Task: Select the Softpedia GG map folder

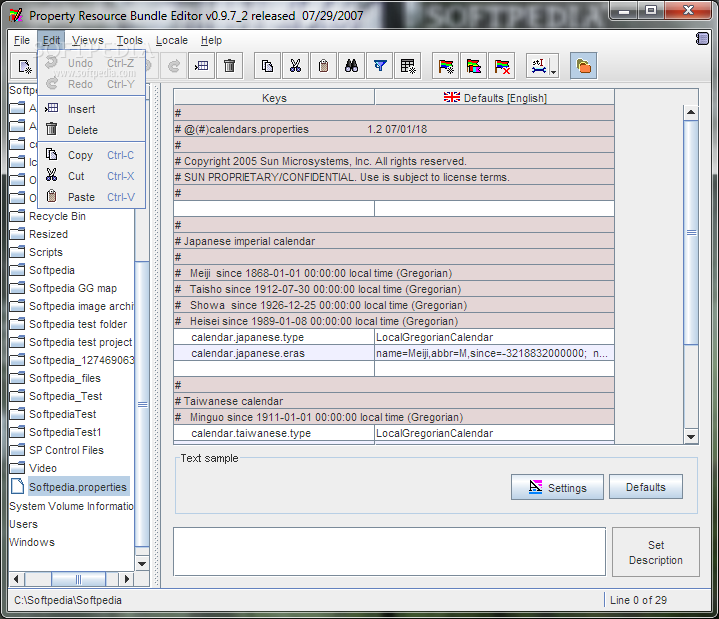Action: pyautogui.click(x=73, y=288)
